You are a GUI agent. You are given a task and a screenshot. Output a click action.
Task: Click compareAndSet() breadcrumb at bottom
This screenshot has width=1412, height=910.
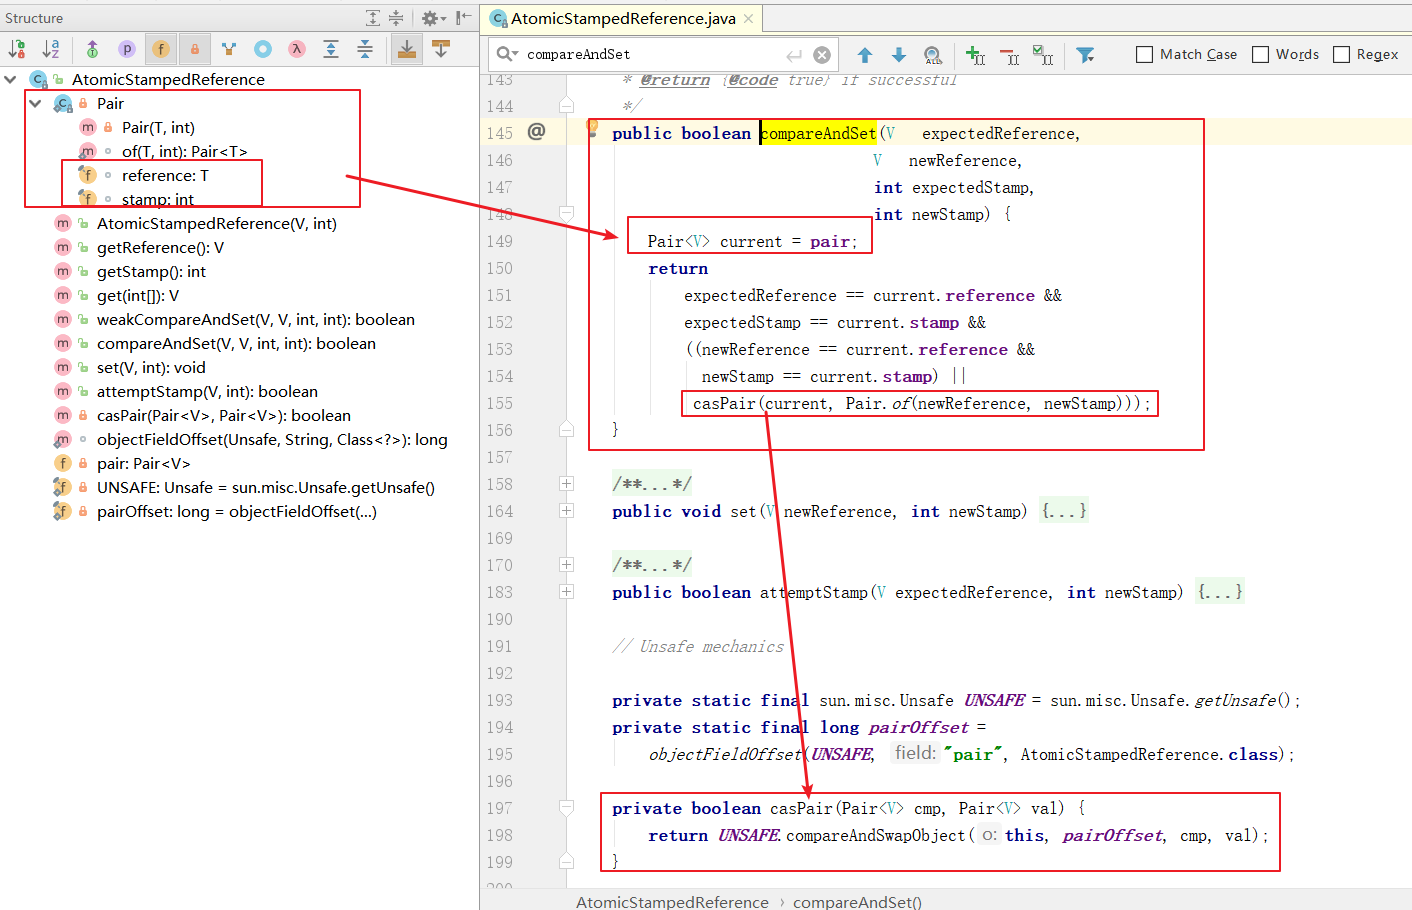[x=857, y=902]
